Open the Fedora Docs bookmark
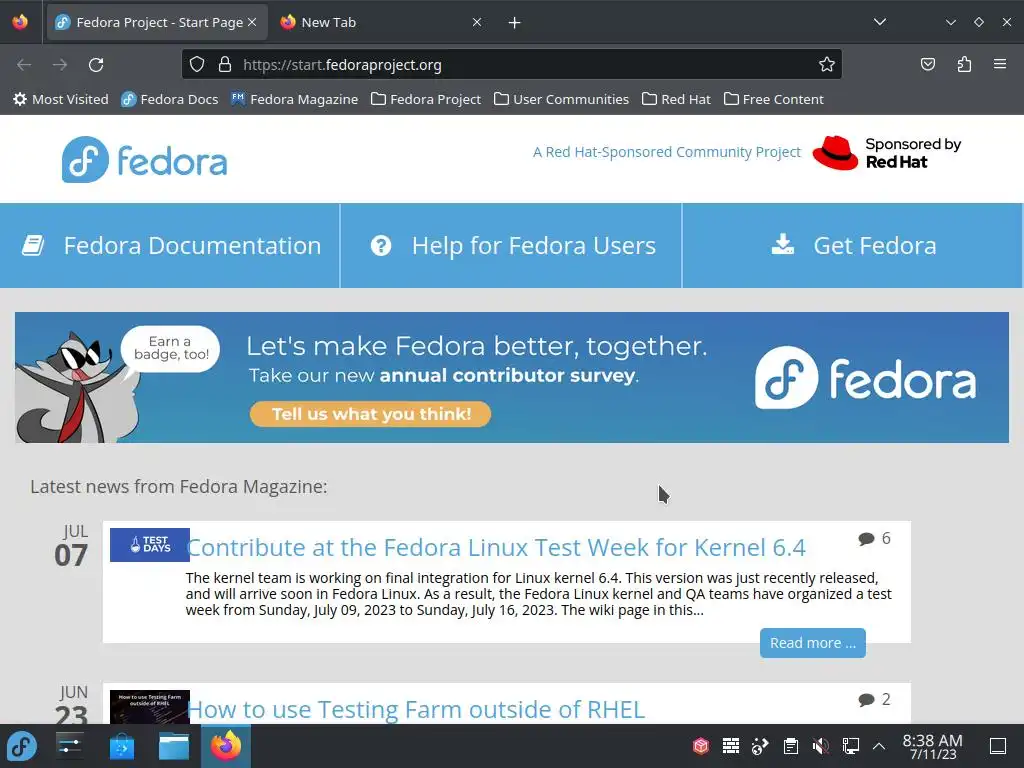The image size is (1024, 768). [170, 99]
